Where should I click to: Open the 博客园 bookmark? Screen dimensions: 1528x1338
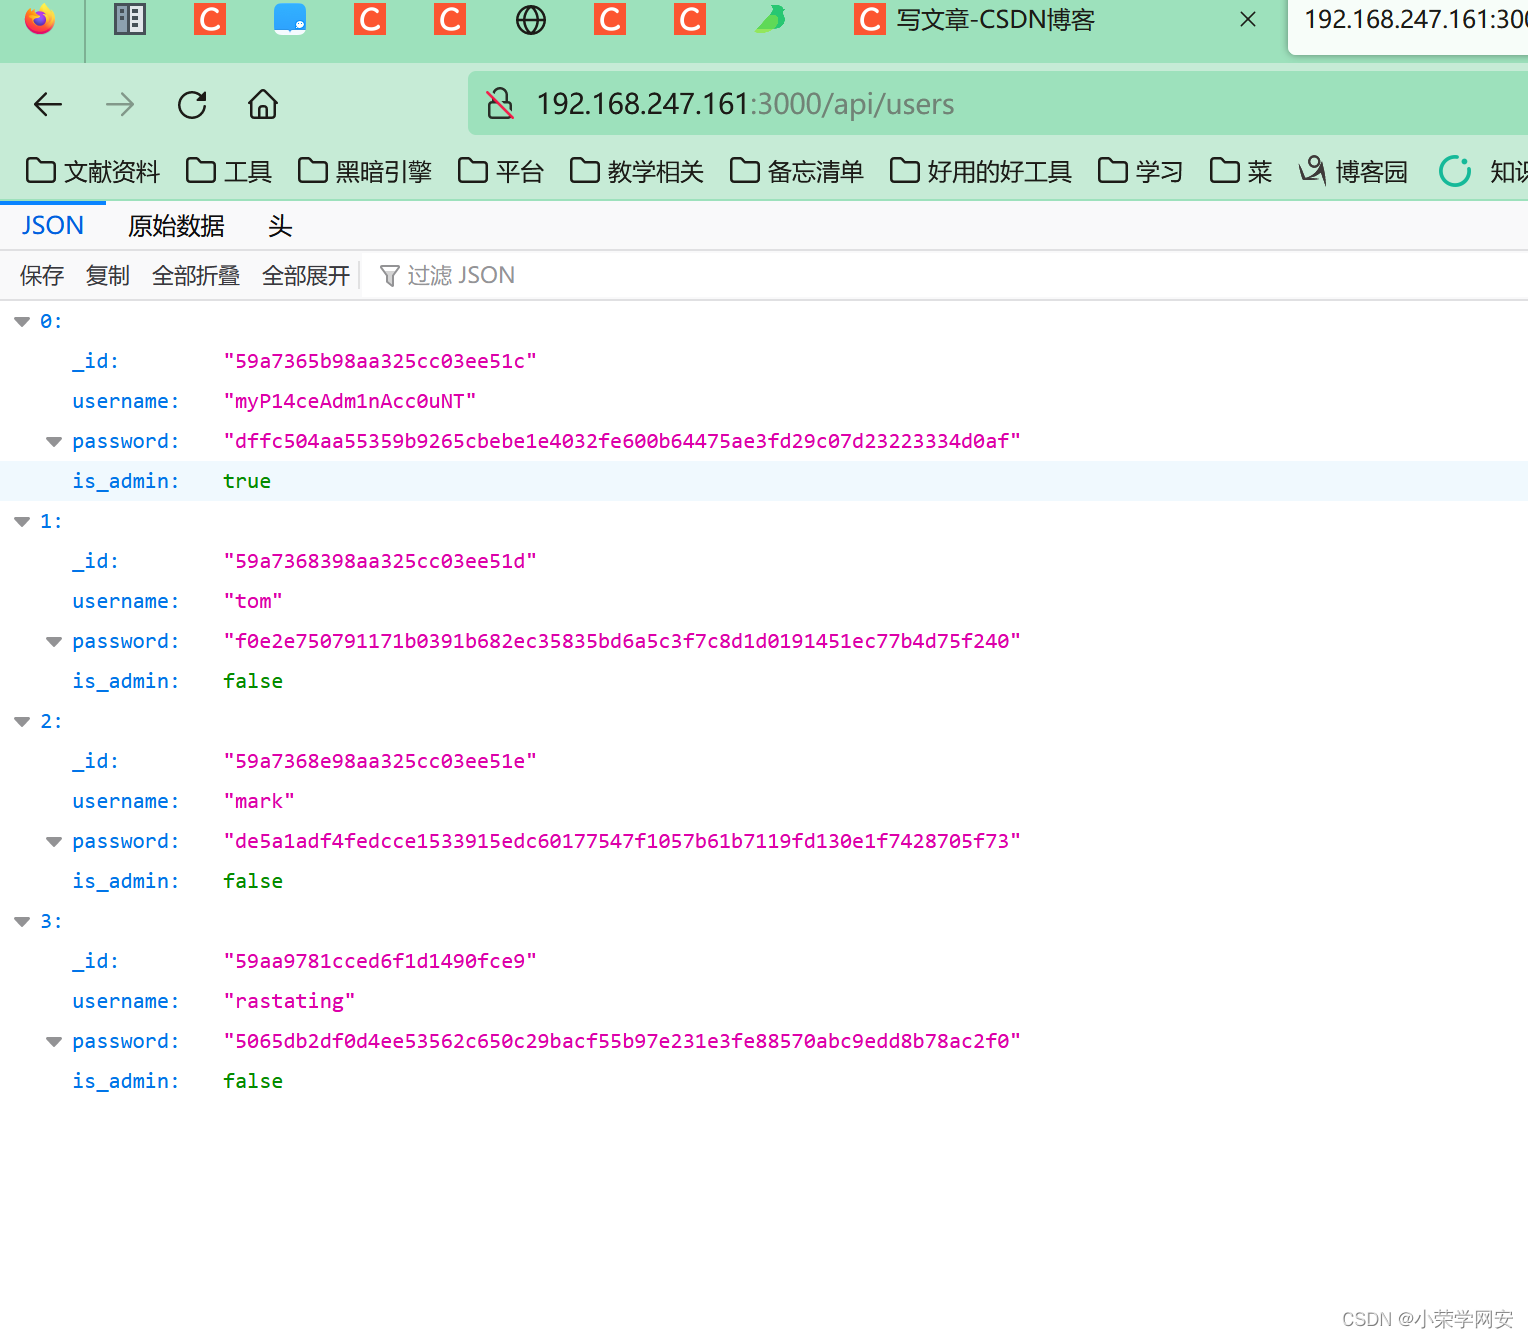[x=1353, y=171]
